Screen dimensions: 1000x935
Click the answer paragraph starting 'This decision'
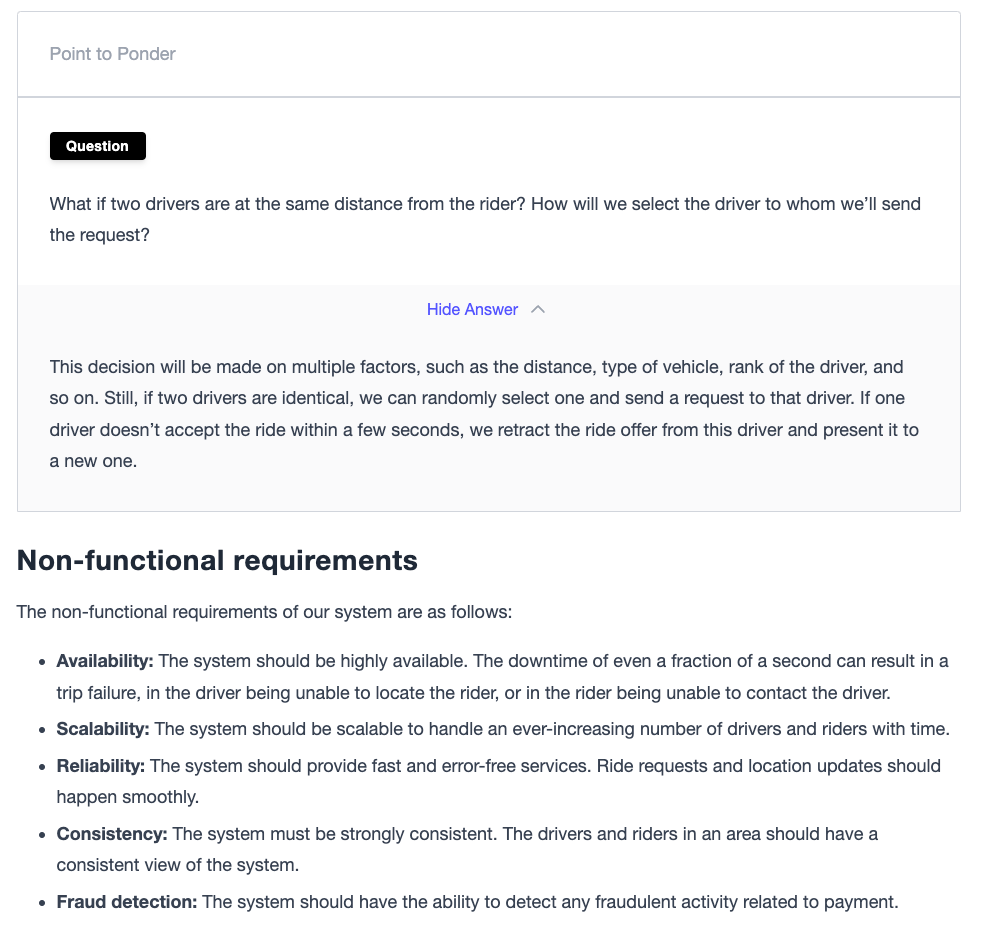tap(484, 414)
